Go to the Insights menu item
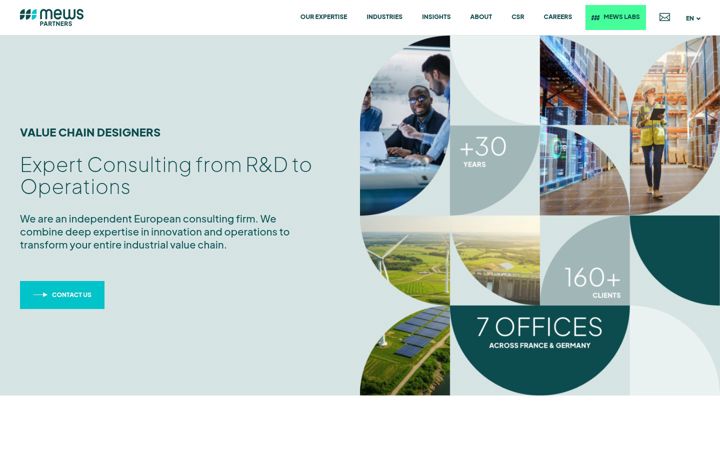The width and height of the screenshot is (720, 450). [436, 17]
